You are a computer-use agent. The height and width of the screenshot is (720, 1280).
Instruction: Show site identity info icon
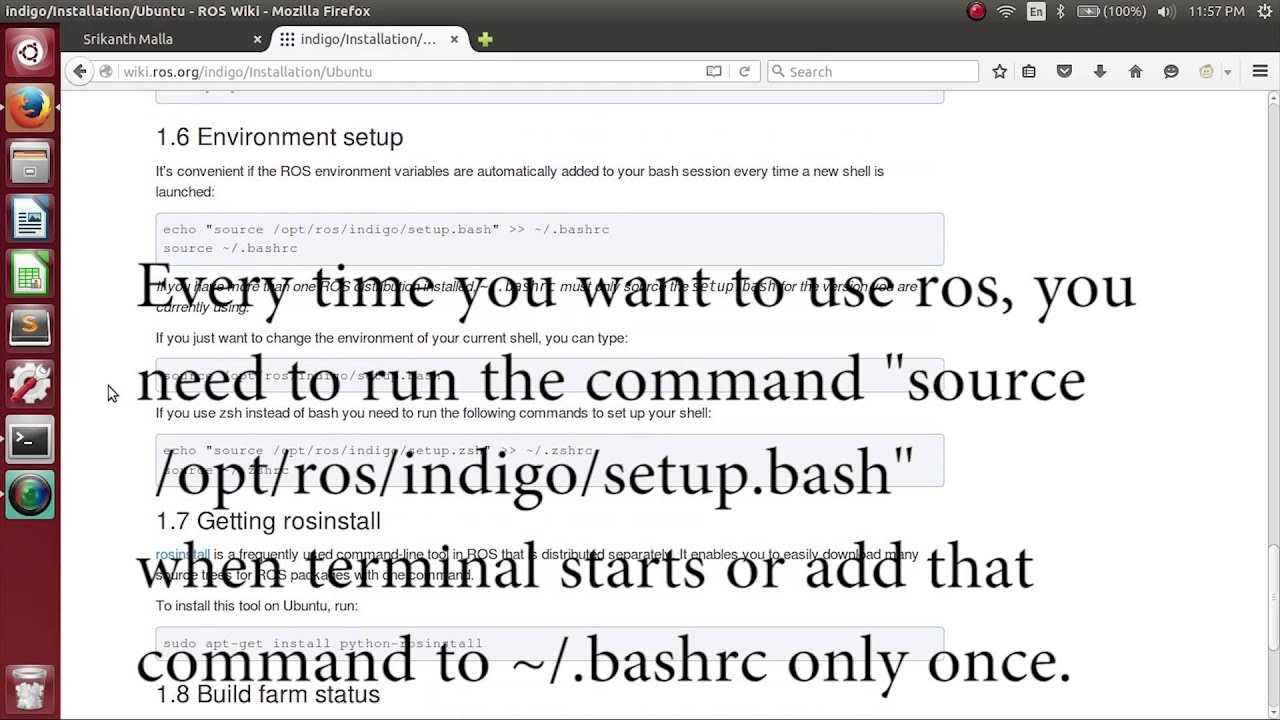[105, 71]
